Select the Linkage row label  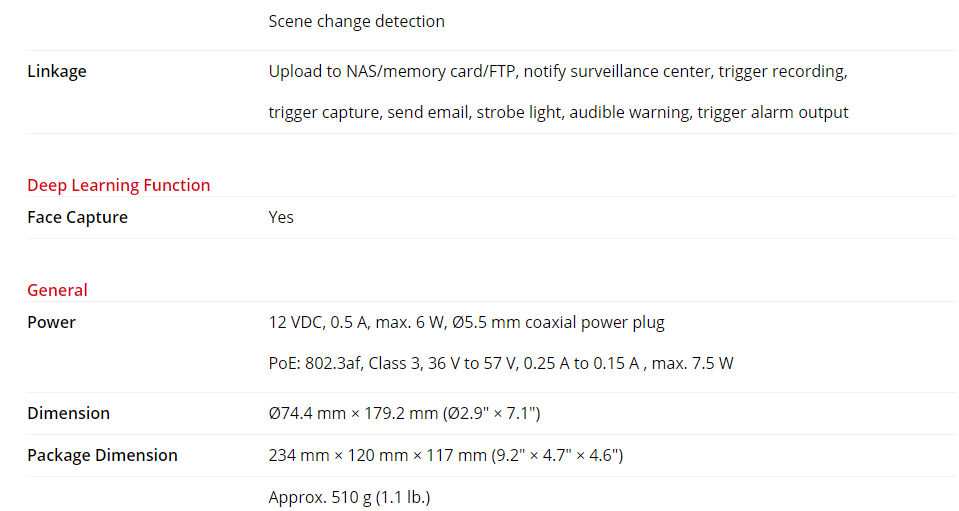57,72
